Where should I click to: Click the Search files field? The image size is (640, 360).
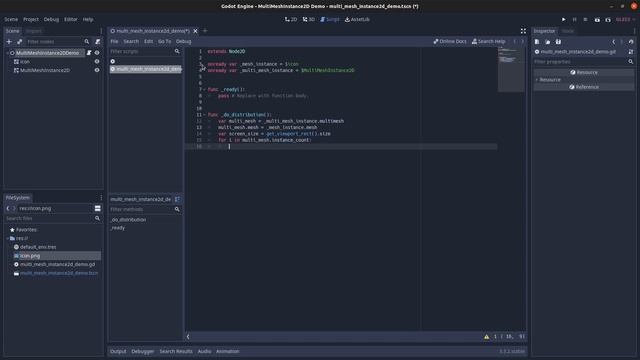tap(53, 218)
